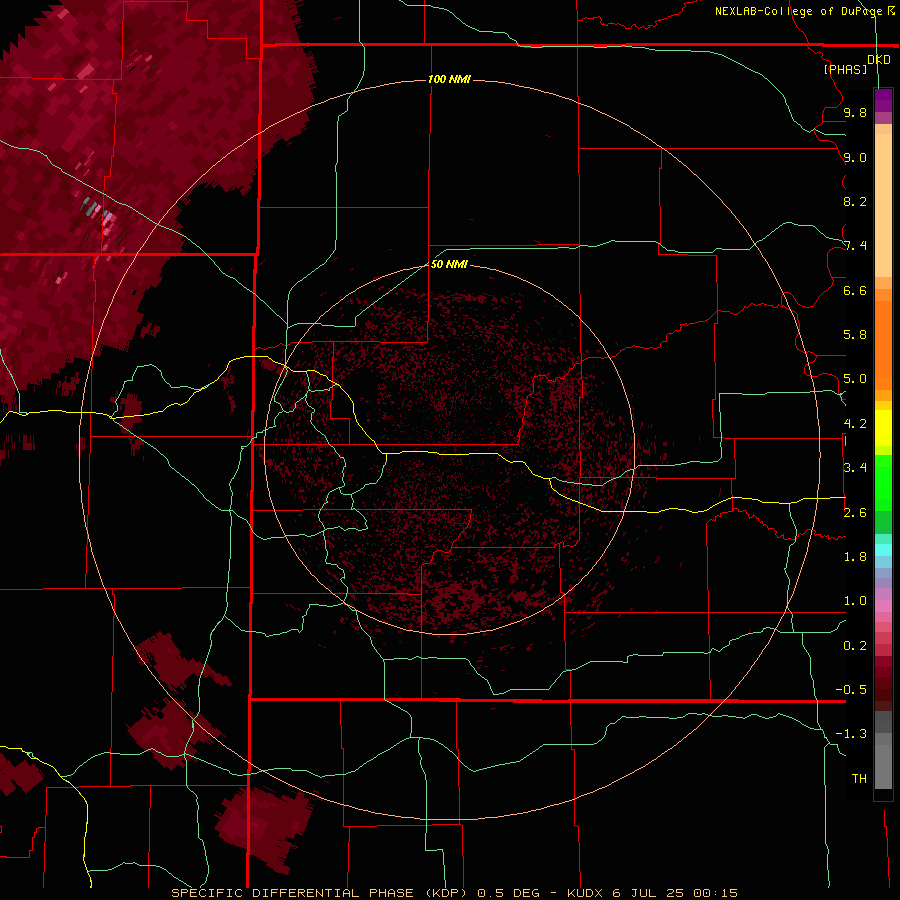Click SPECIFIC DIFFERENTIAL PHASE (KDP) in the caption

(319, 893)
